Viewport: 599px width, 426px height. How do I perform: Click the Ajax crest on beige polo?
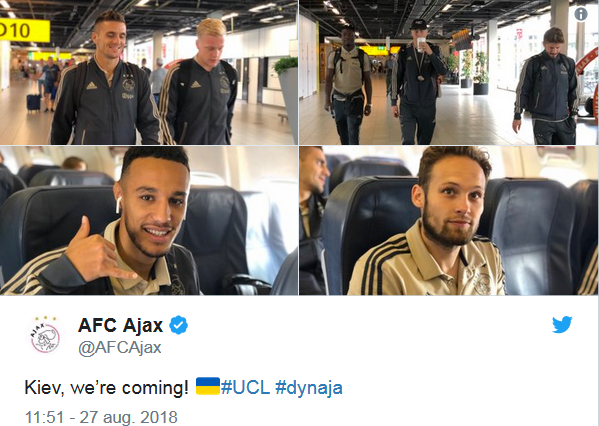482,283
